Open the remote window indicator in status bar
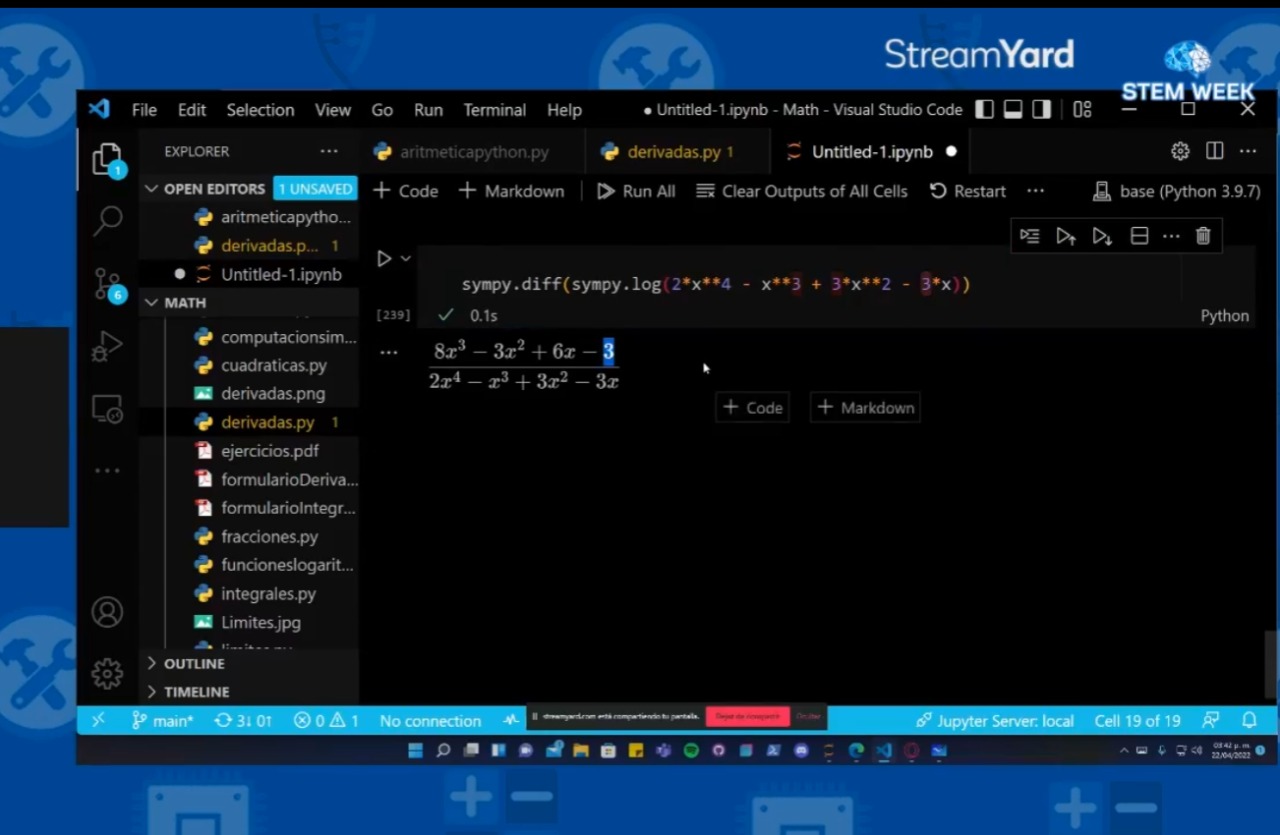This screenshot has height=835, width=1280. pyautogui.click(x=98, y=720)
